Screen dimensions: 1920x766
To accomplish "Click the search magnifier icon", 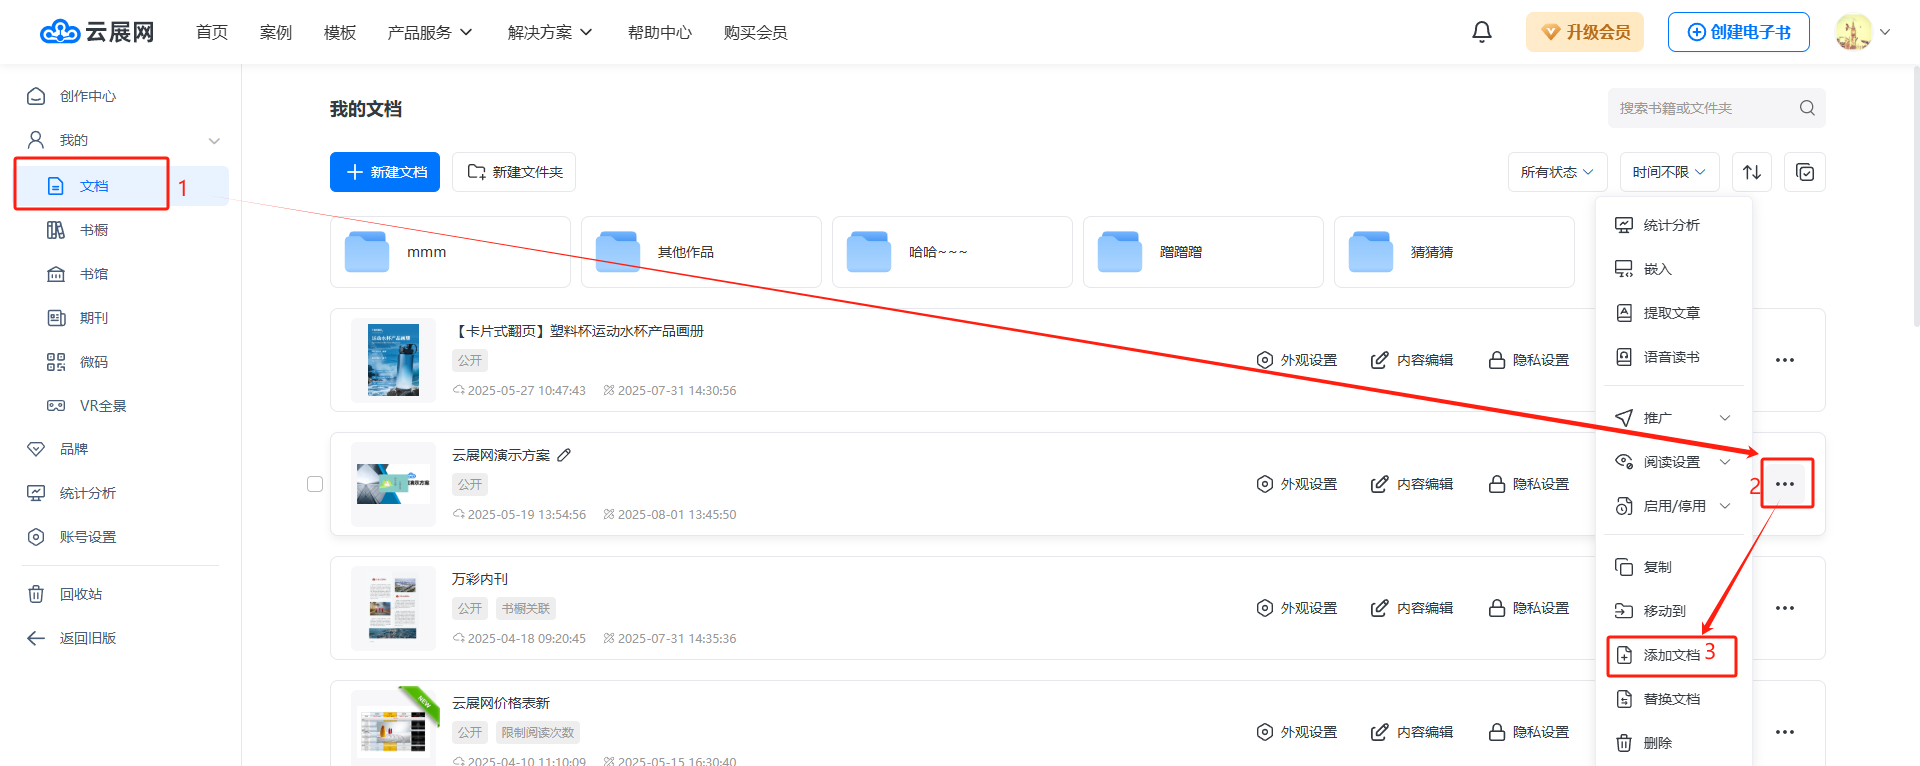I will 1807,108.
